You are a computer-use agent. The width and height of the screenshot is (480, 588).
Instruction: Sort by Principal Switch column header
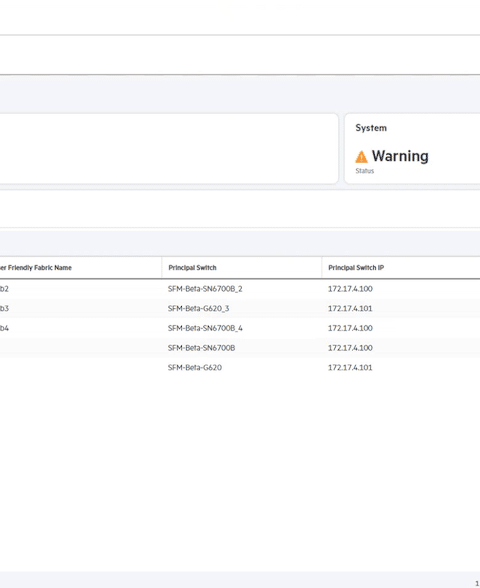coord(192,268)
